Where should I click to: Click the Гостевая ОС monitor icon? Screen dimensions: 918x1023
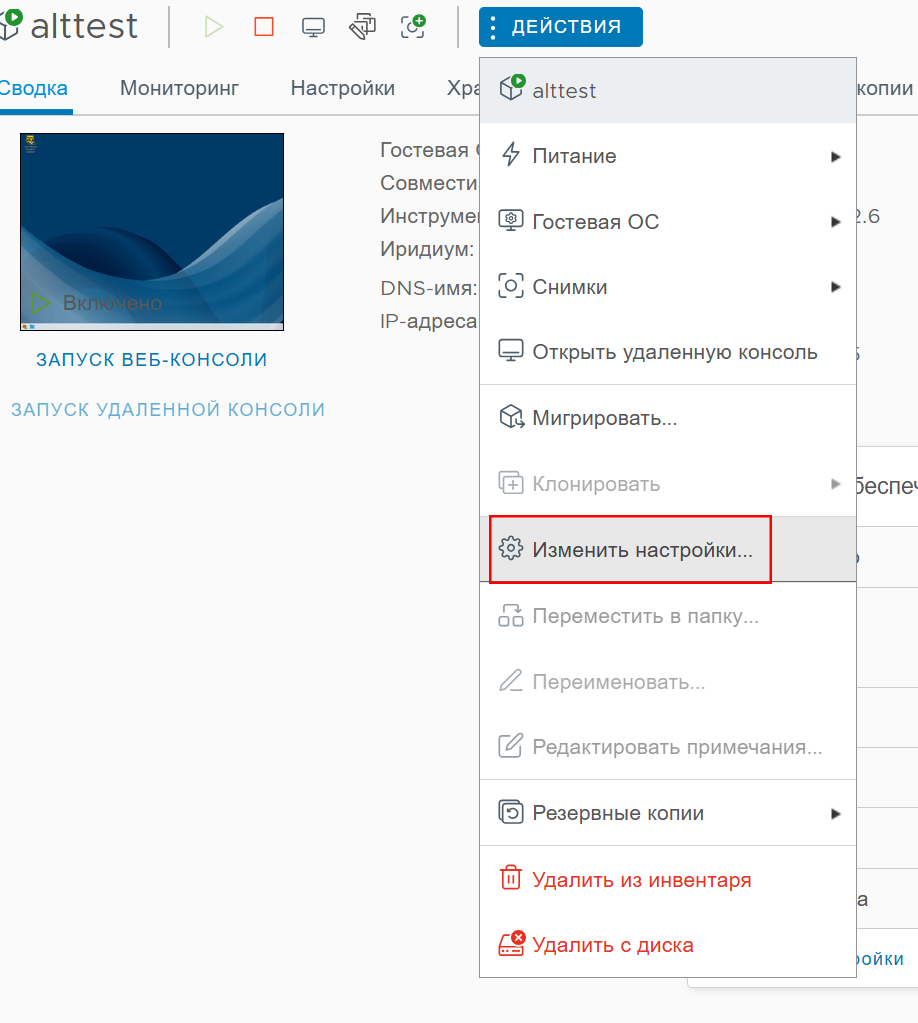coord(511,221)
